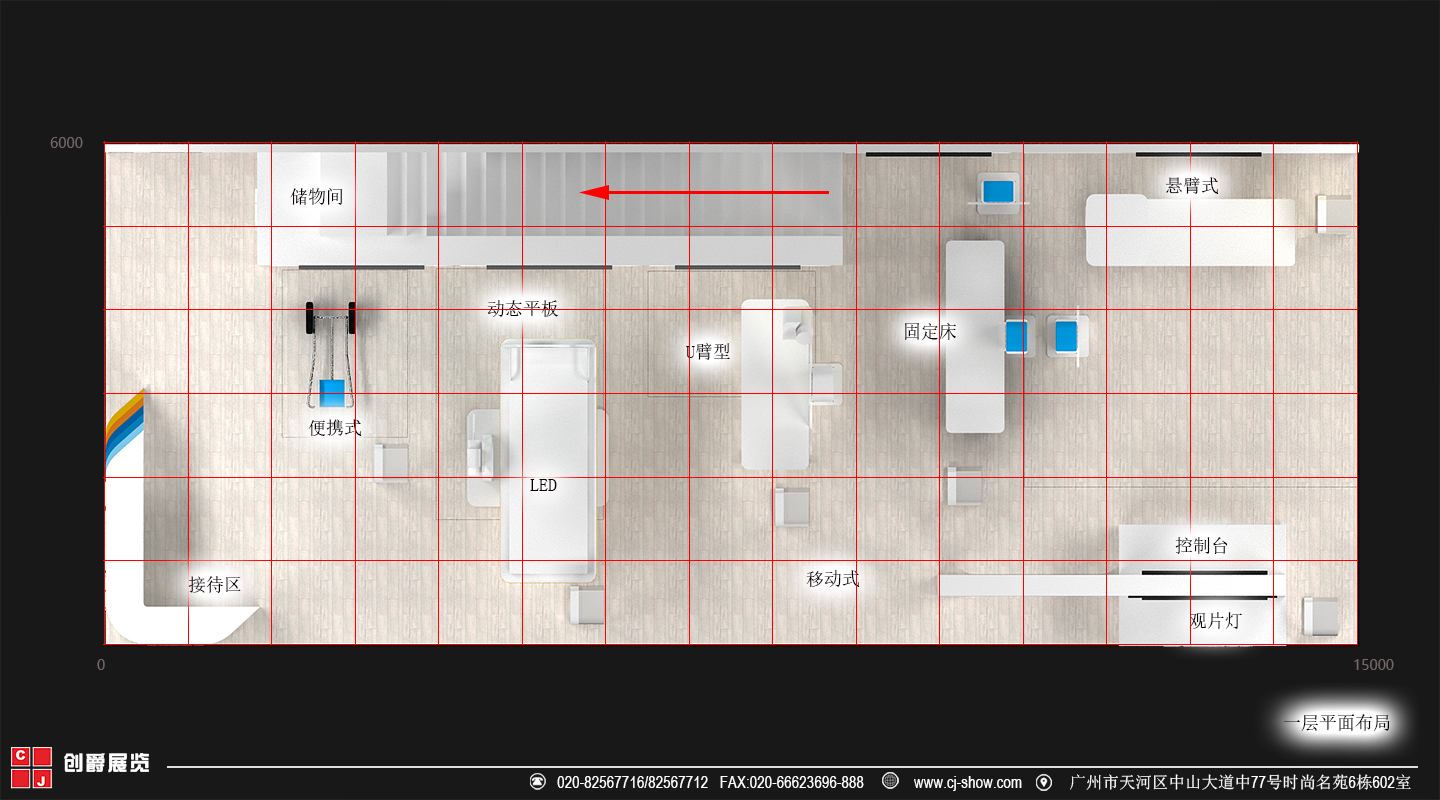Viewport: 1440px width, 800px height.
Task: Click the location pin icon before the address
Action: pos(1044,782)
